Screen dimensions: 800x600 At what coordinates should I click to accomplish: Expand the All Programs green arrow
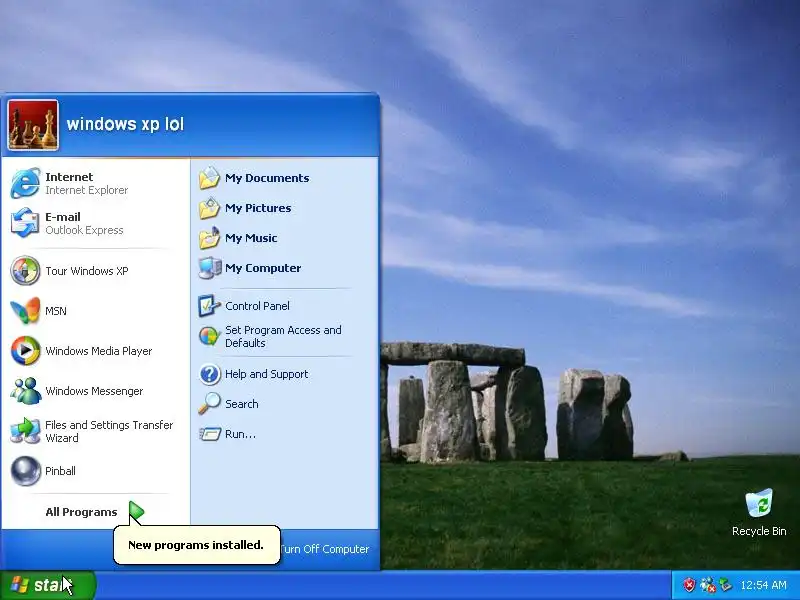click(x=136, y=512)
